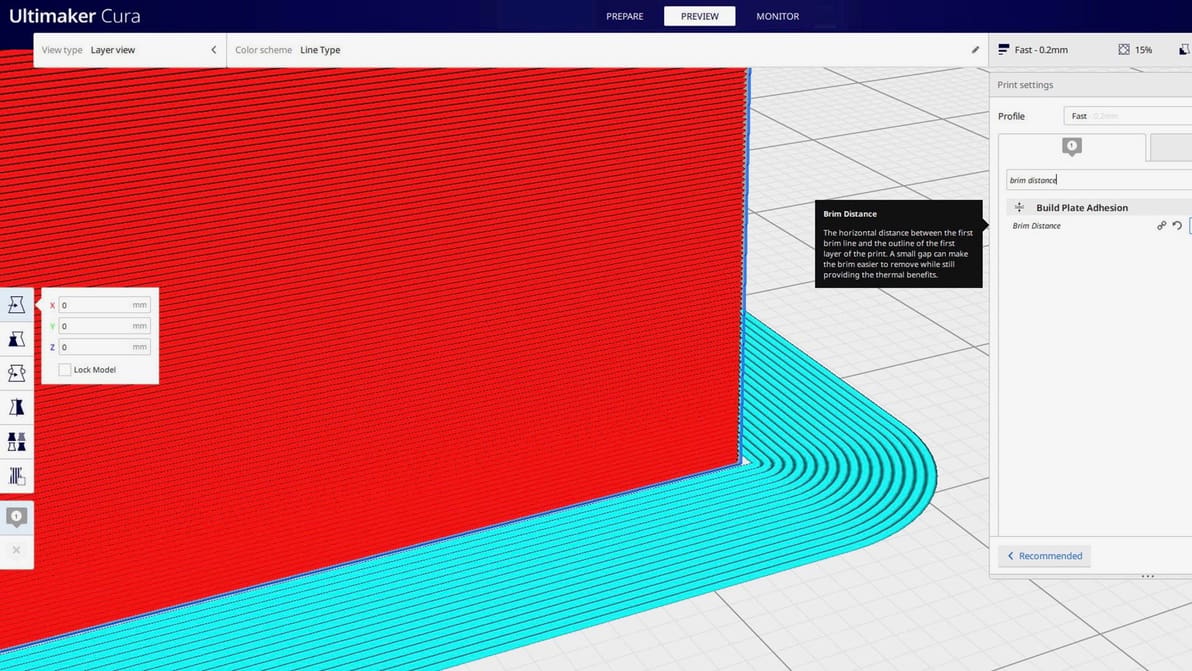This screenshot has width=1192, height=671.
Task: Click the Brim Distance setting label
Action: click(1036, 226)
